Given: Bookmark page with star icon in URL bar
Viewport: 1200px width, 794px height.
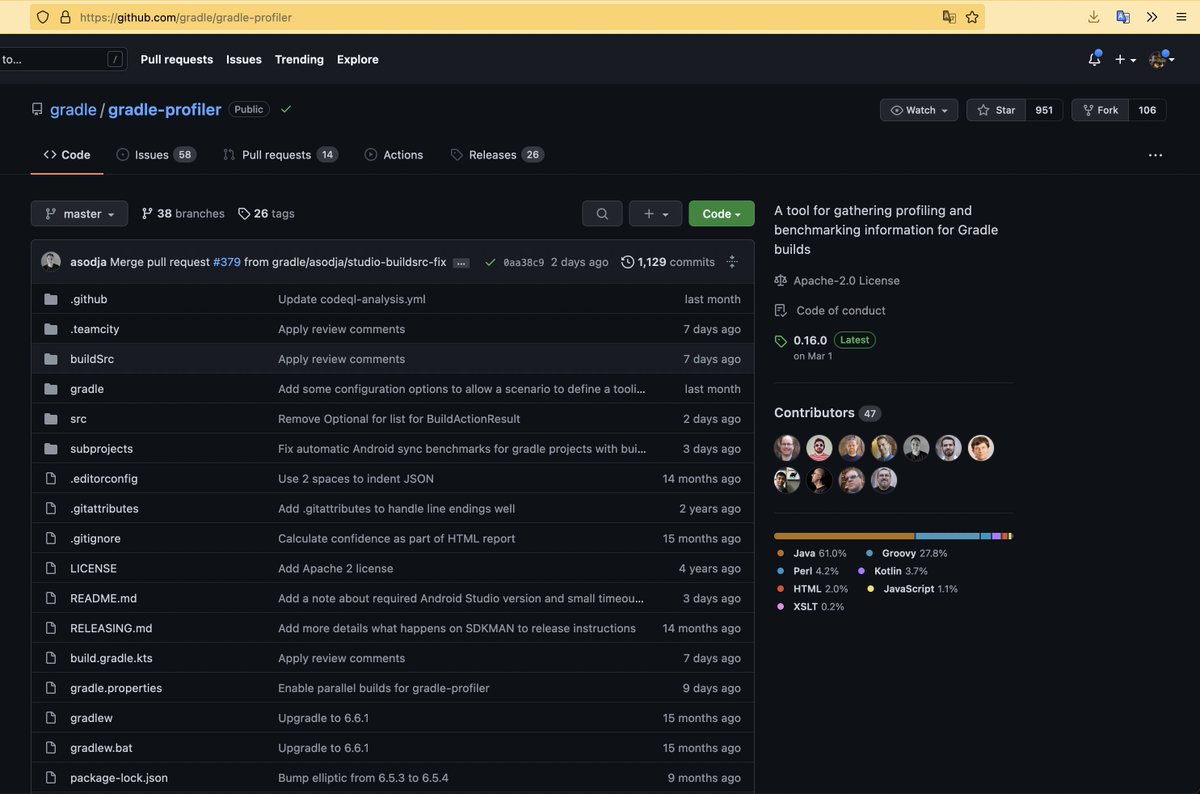Looking at the screenshot, I should [x=972, y=17].
